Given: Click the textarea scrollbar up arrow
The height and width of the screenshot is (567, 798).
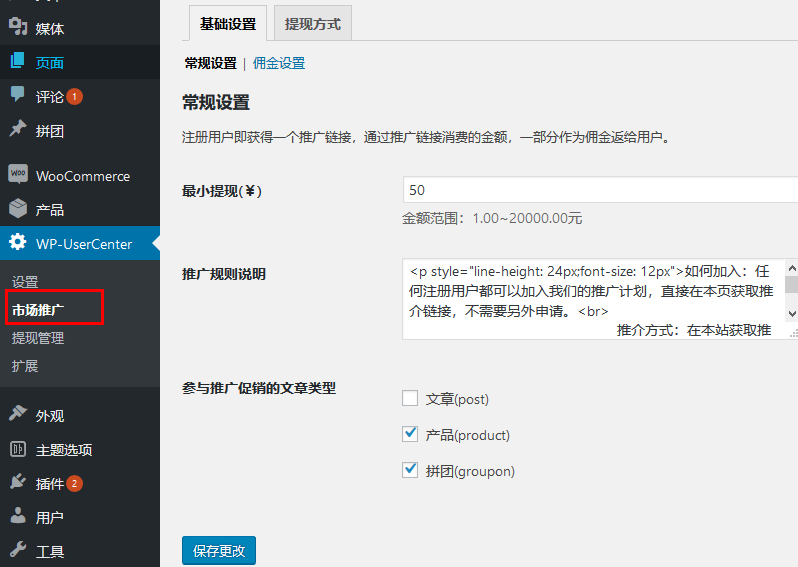Looking at the screenshot, I should click(791, 268).
